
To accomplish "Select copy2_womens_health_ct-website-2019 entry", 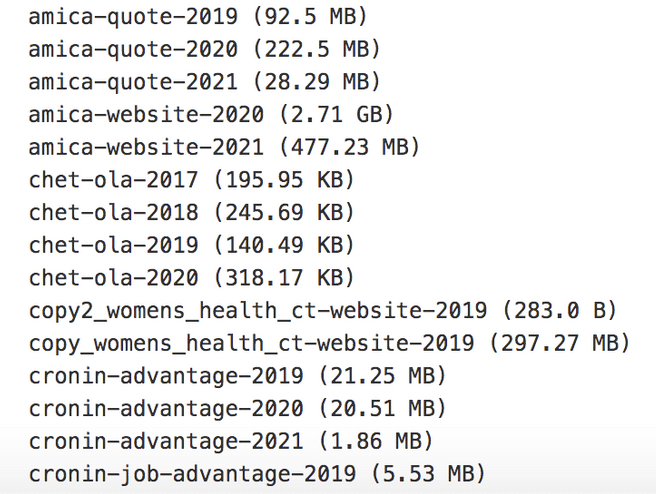I will coord(323,311).
